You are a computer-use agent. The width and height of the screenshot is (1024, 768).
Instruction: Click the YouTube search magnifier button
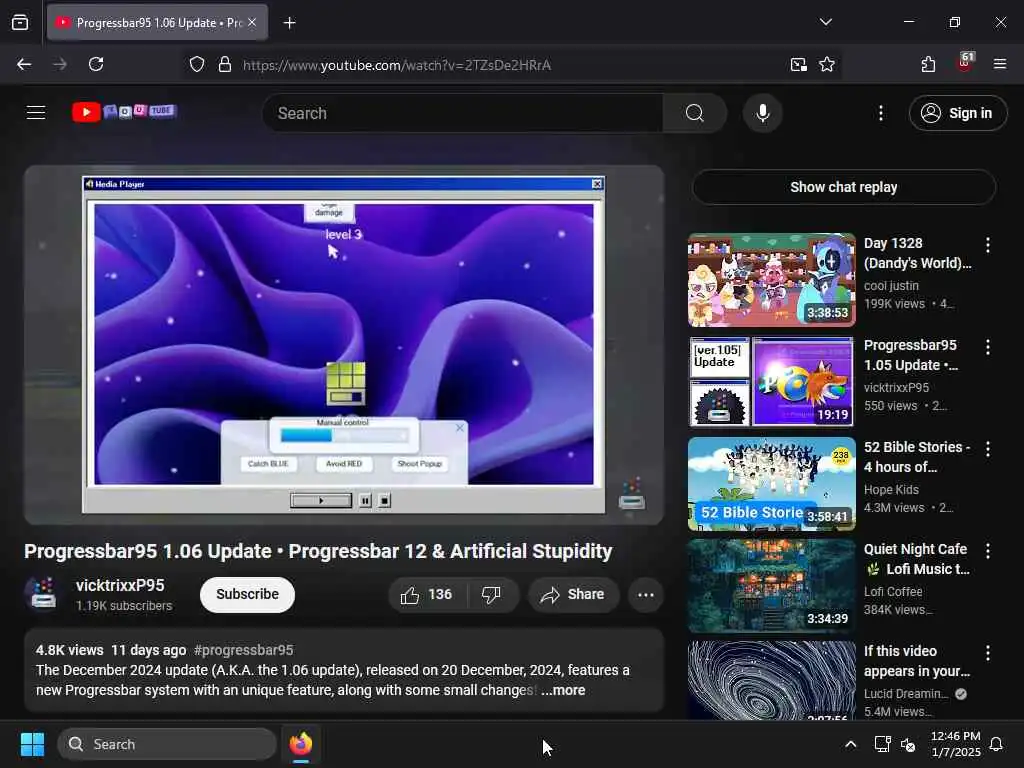[x=695, y=113]
